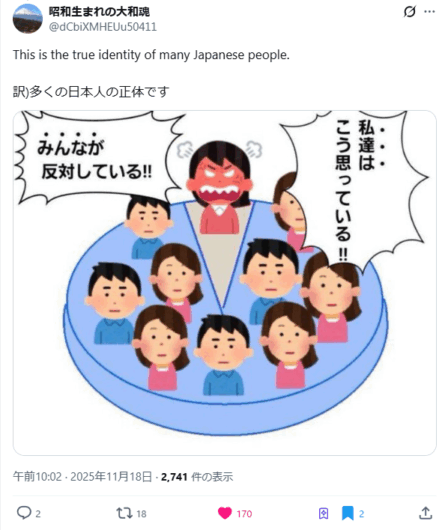Click the 午前10:02 timestamp

click(38, 477)
